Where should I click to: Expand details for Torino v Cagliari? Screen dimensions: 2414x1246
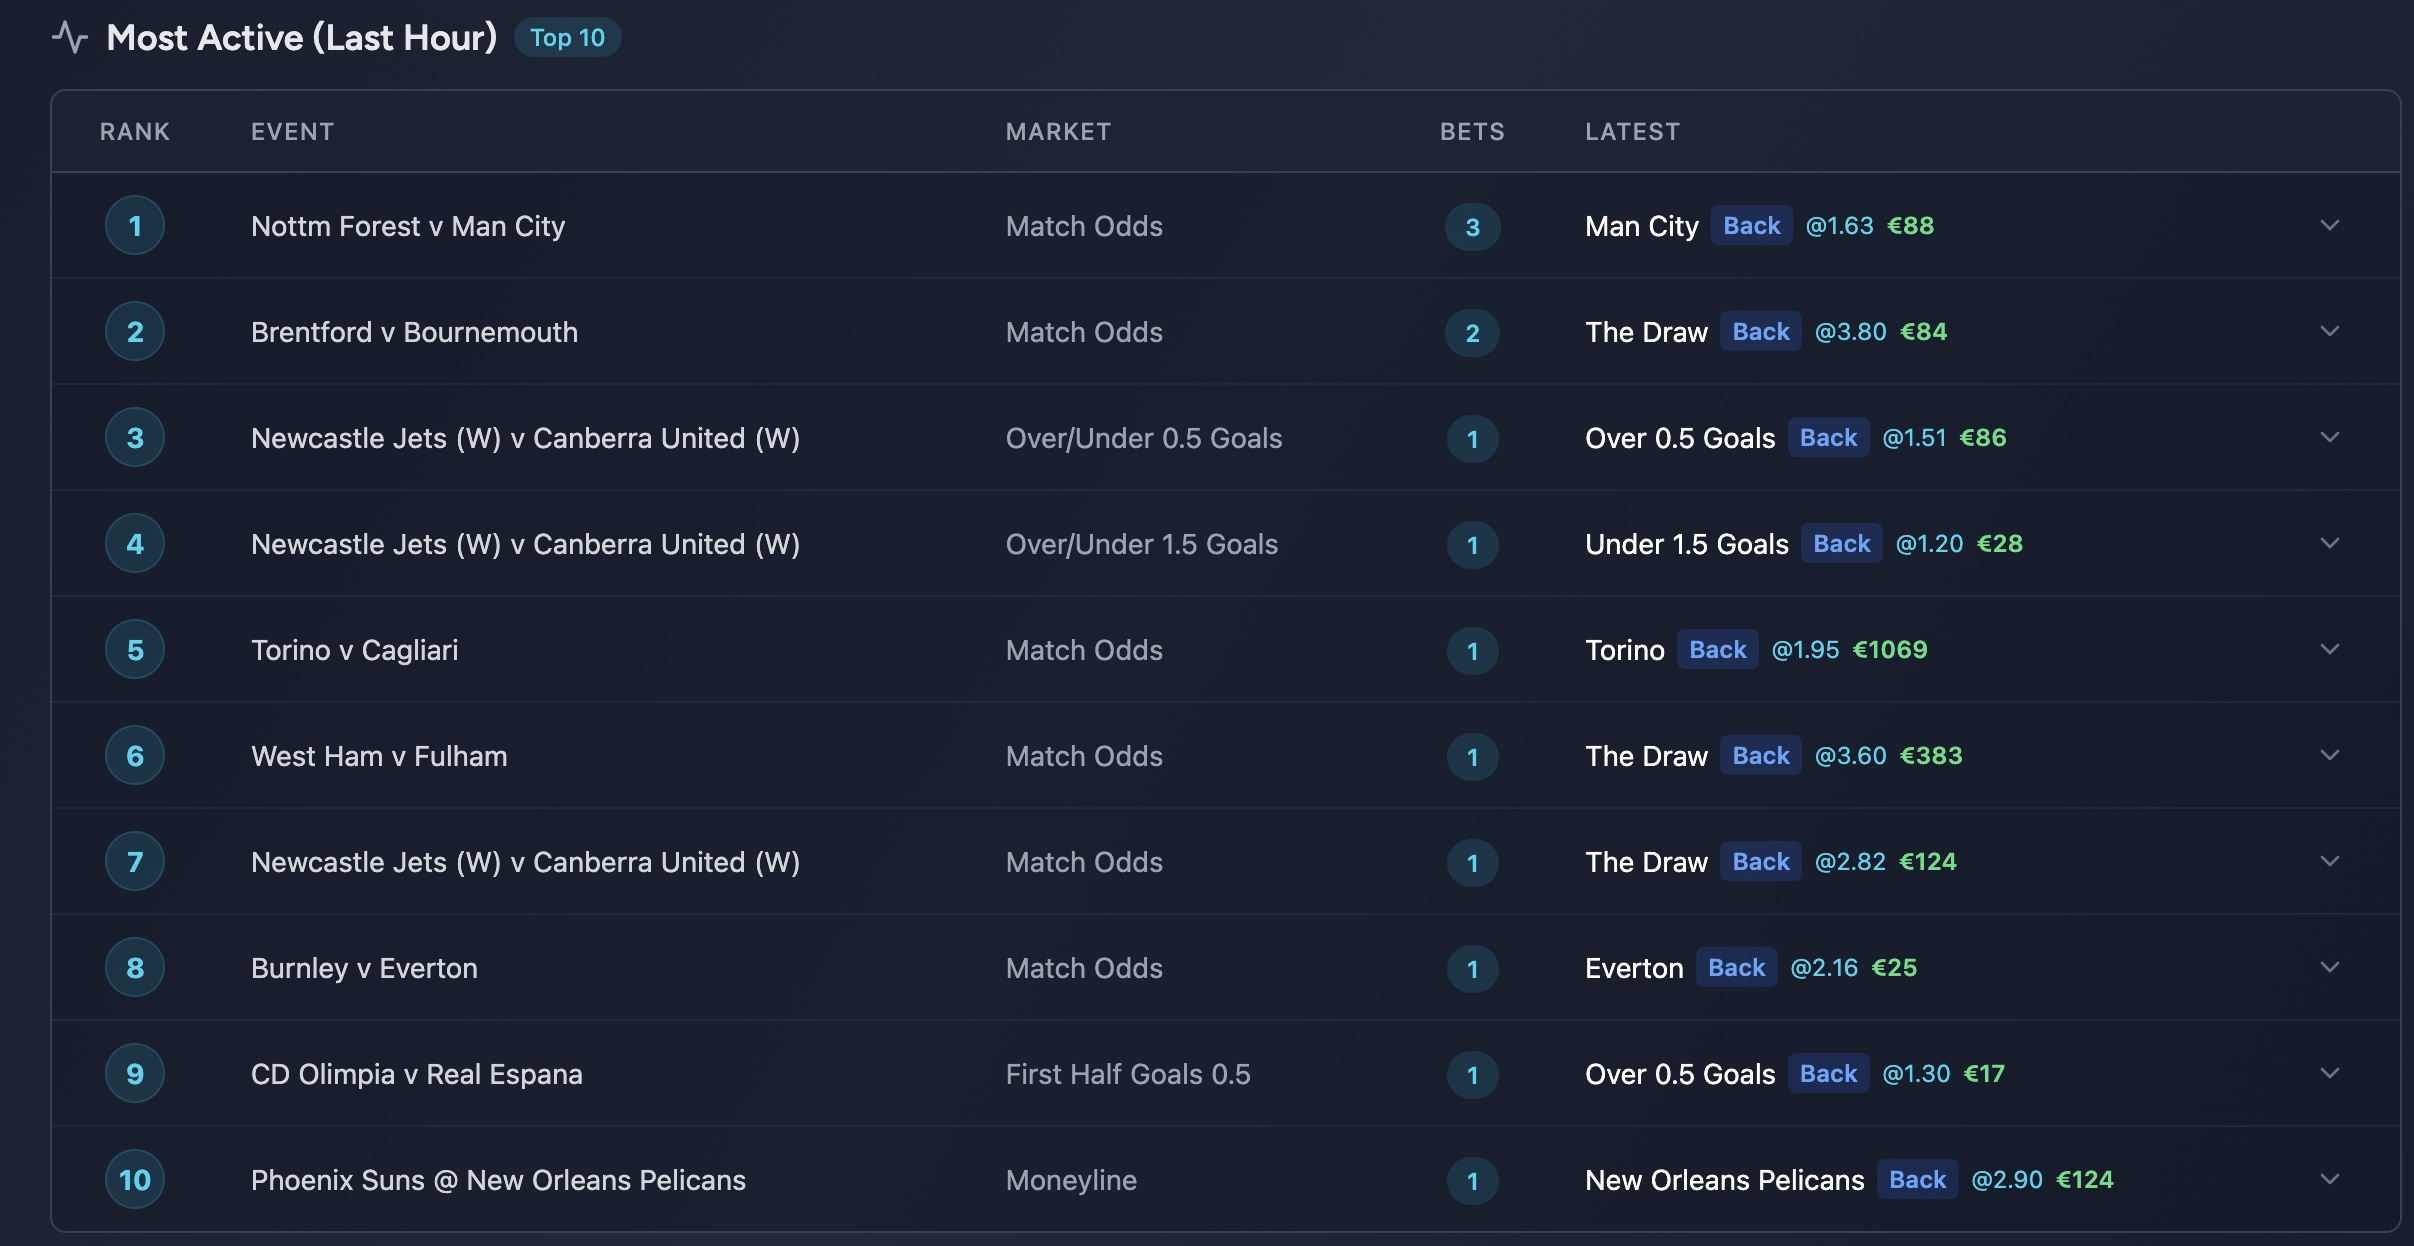tap(2330, 649)
